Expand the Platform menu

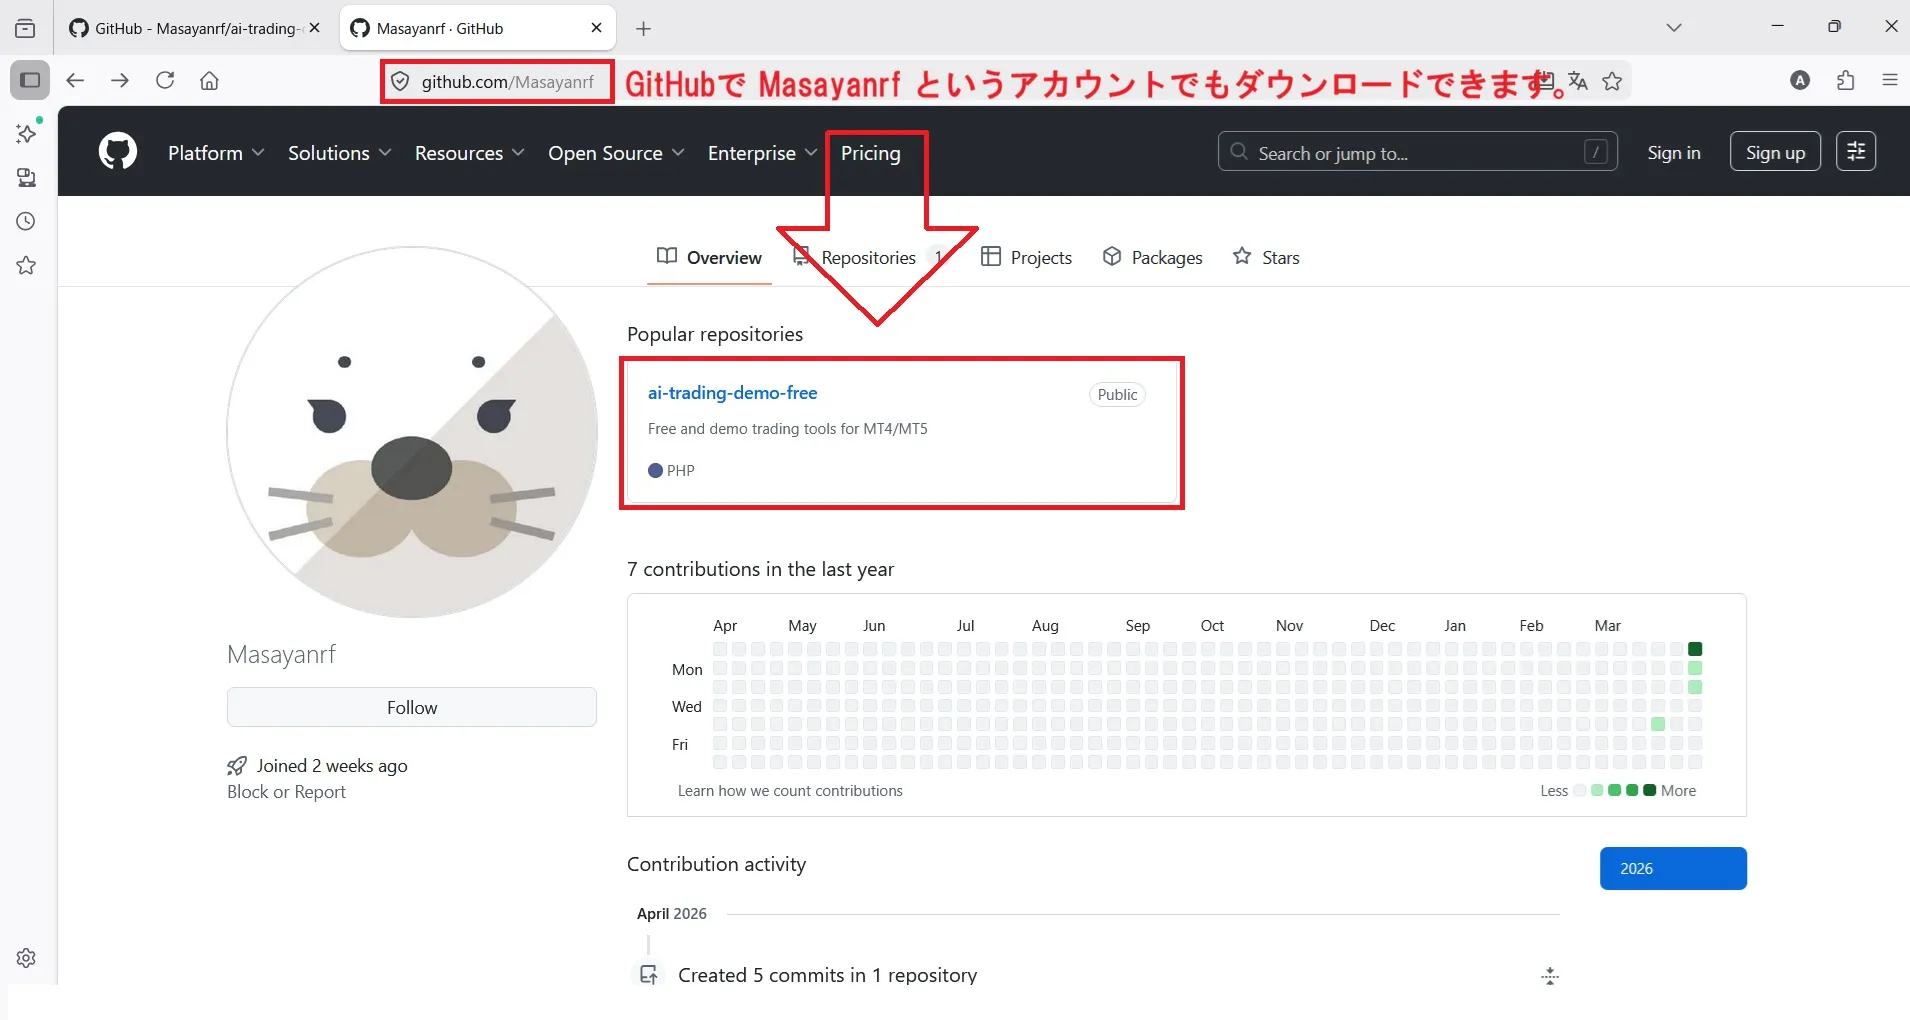click(216, 153)
